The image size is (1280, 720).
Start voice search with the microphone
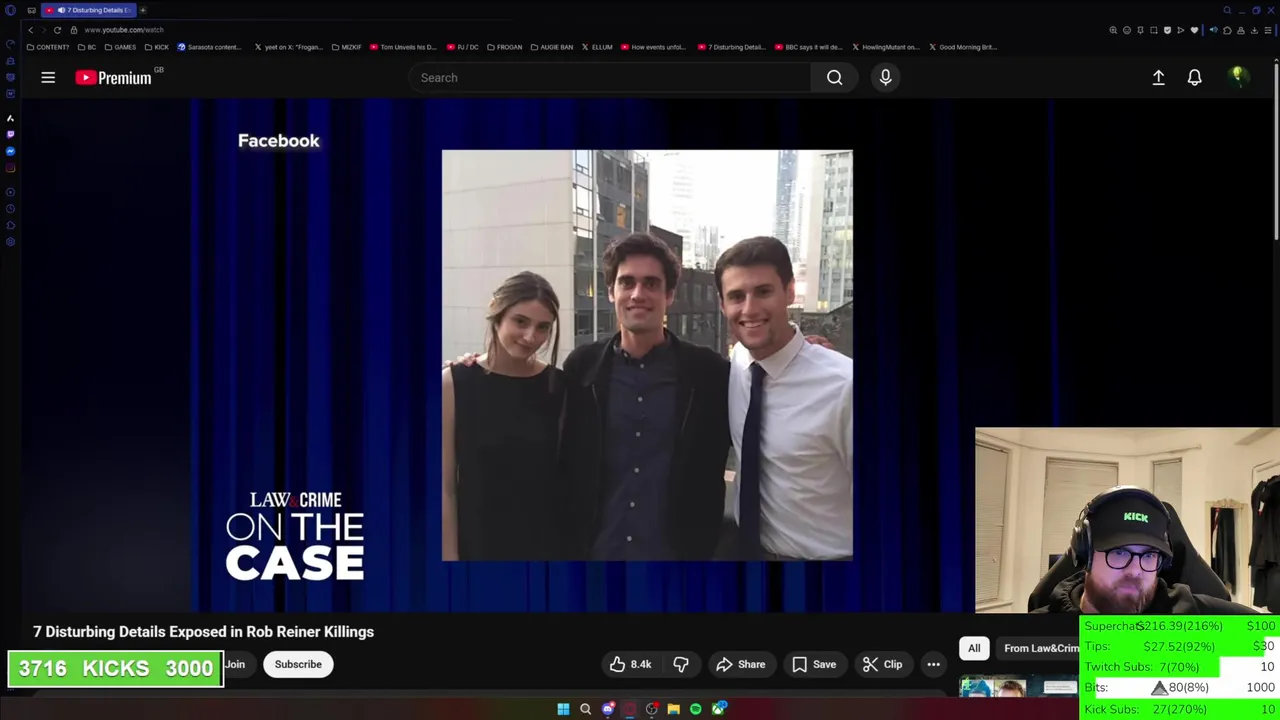[x=885, y=78]
